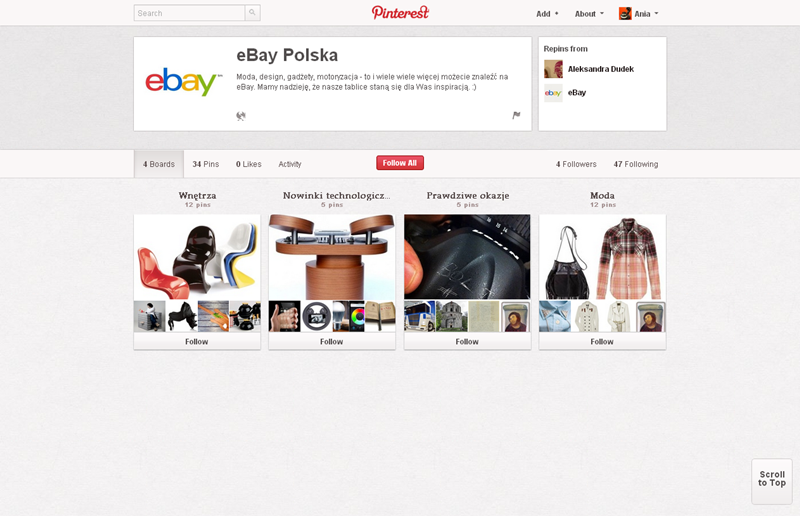
Task: Switch to the 34 Pins tab
Action: click(206, 164)
